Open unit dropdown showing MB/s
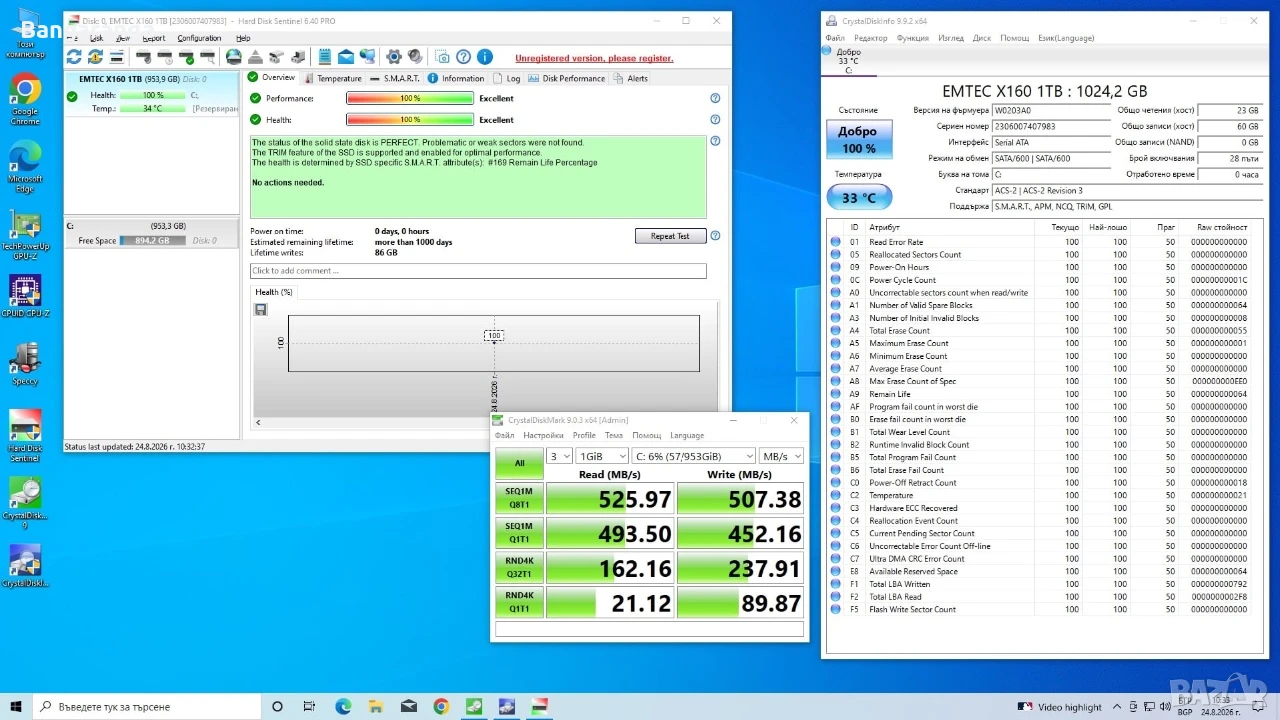 tap(781, 456)
